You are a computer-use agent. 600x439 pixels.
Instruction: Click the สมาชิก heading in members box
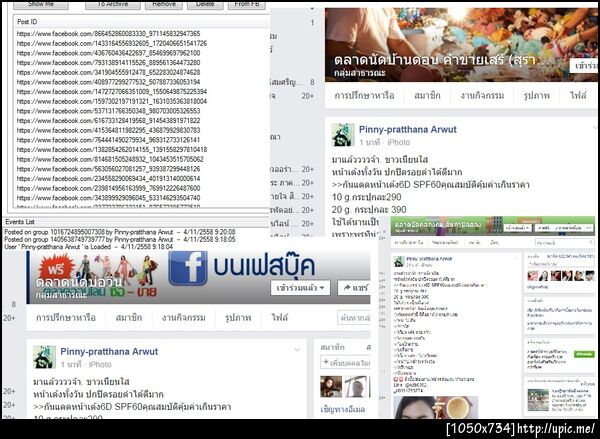(333, 347)
